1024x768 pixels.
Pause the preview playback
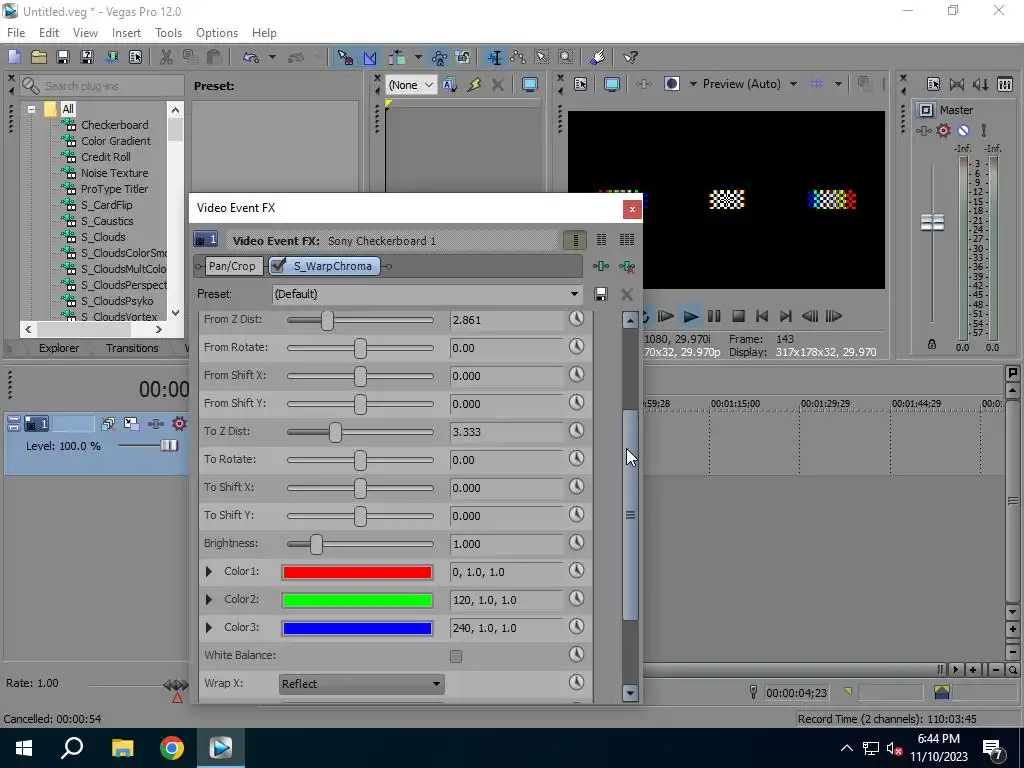(x=714, y=316)
